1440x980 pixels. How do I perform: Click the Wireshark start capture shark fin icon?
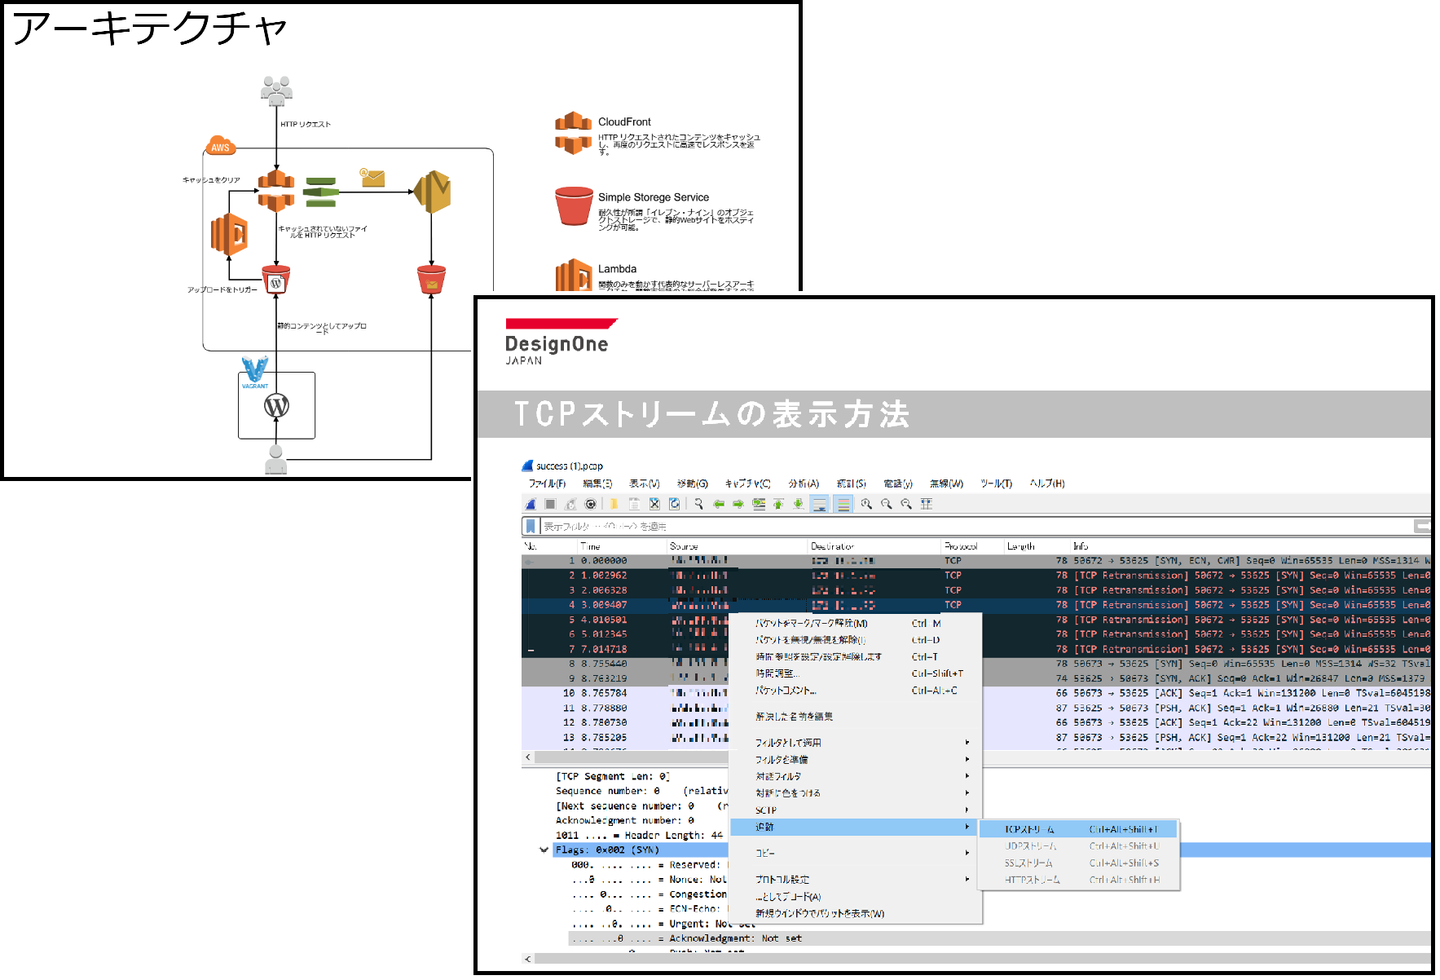[x=531, y=504]
